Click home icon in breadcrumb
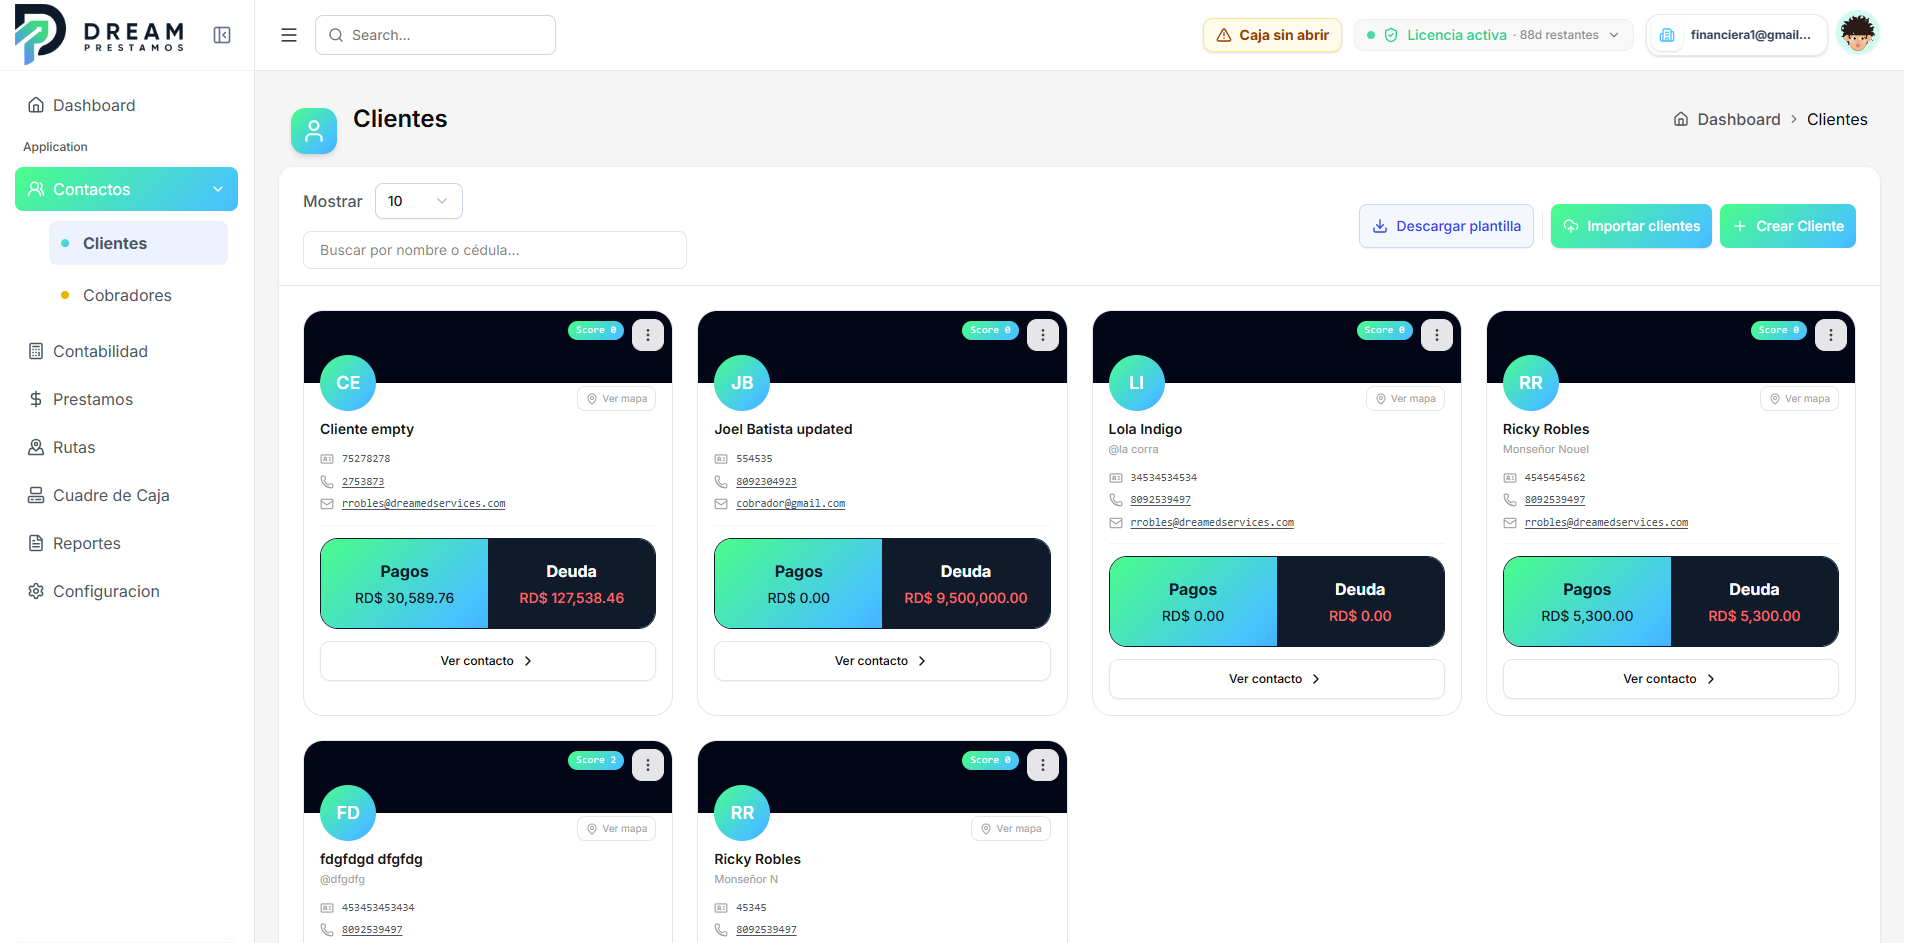This screenshot has height=943, width=1905. point(1681,119)
